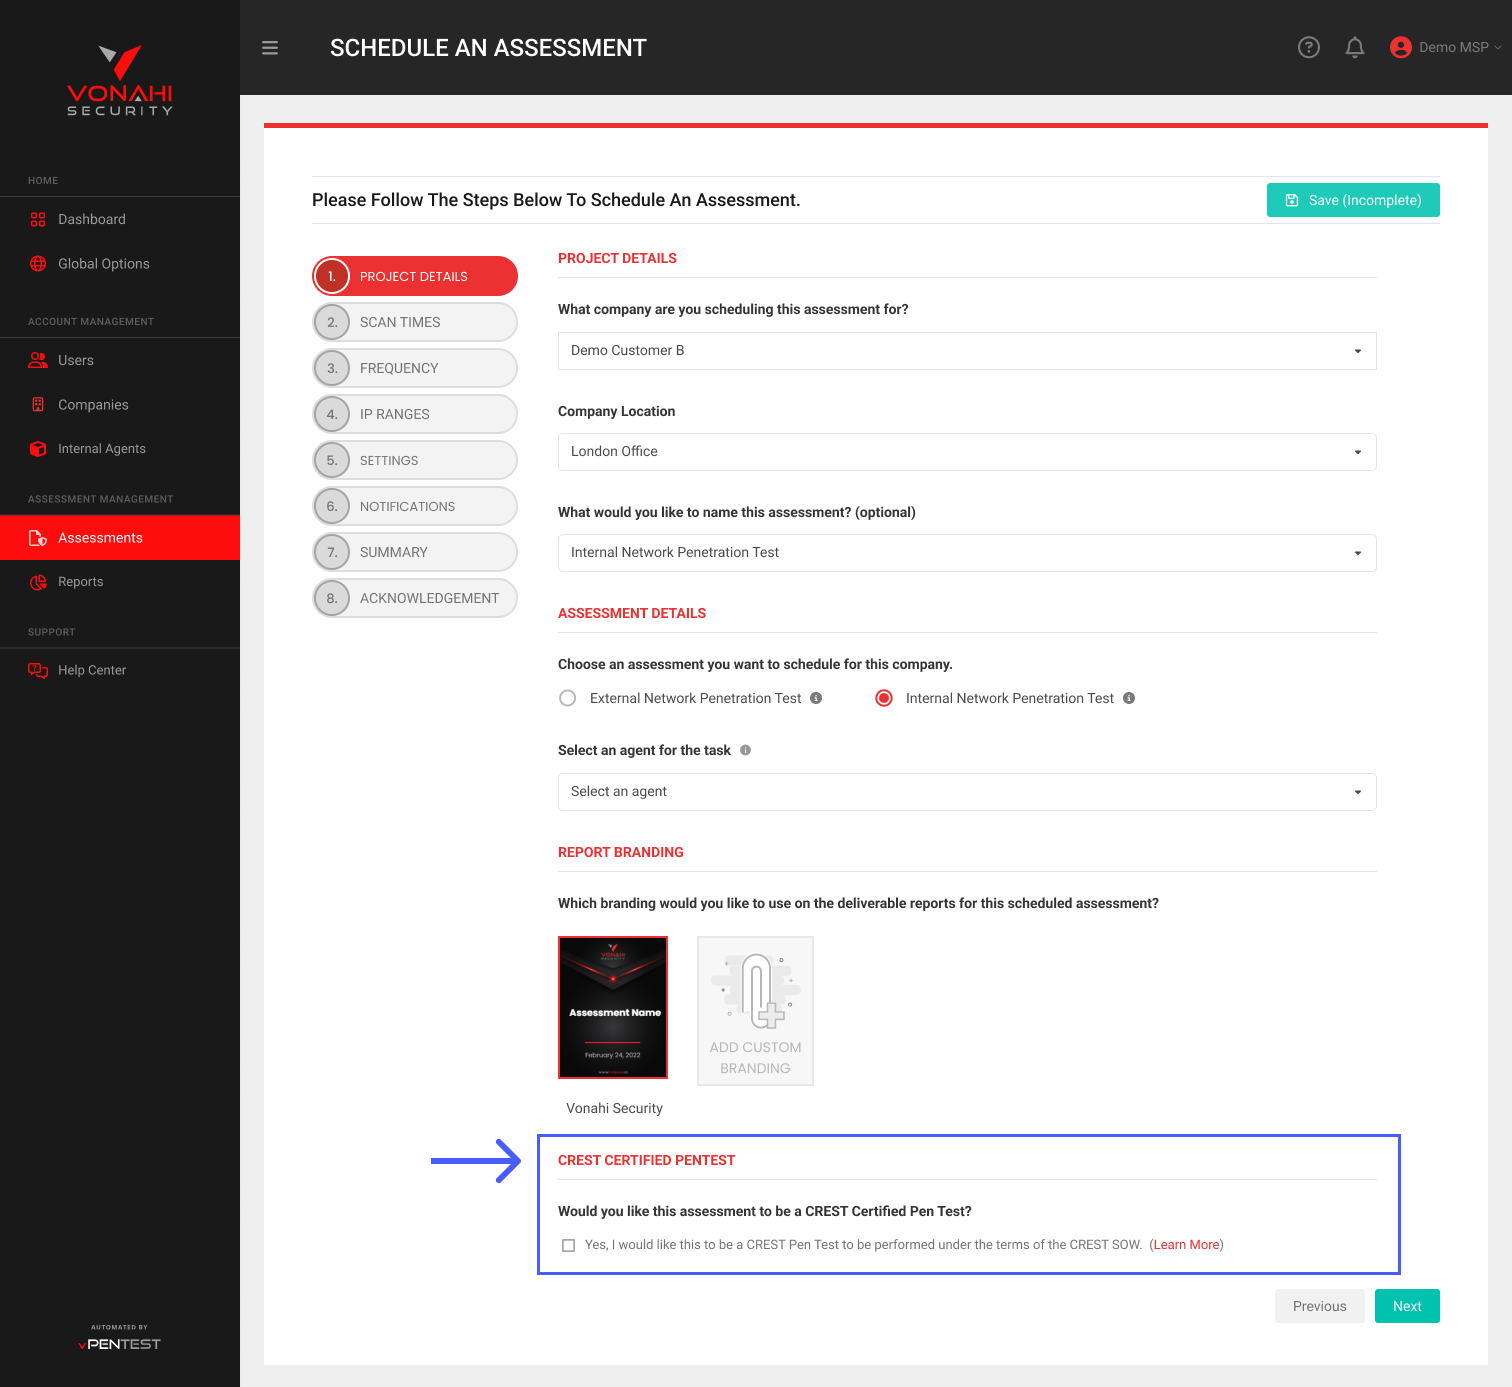
Task: Select Internal Network Penetration Test option
Action: click(883, 698)
